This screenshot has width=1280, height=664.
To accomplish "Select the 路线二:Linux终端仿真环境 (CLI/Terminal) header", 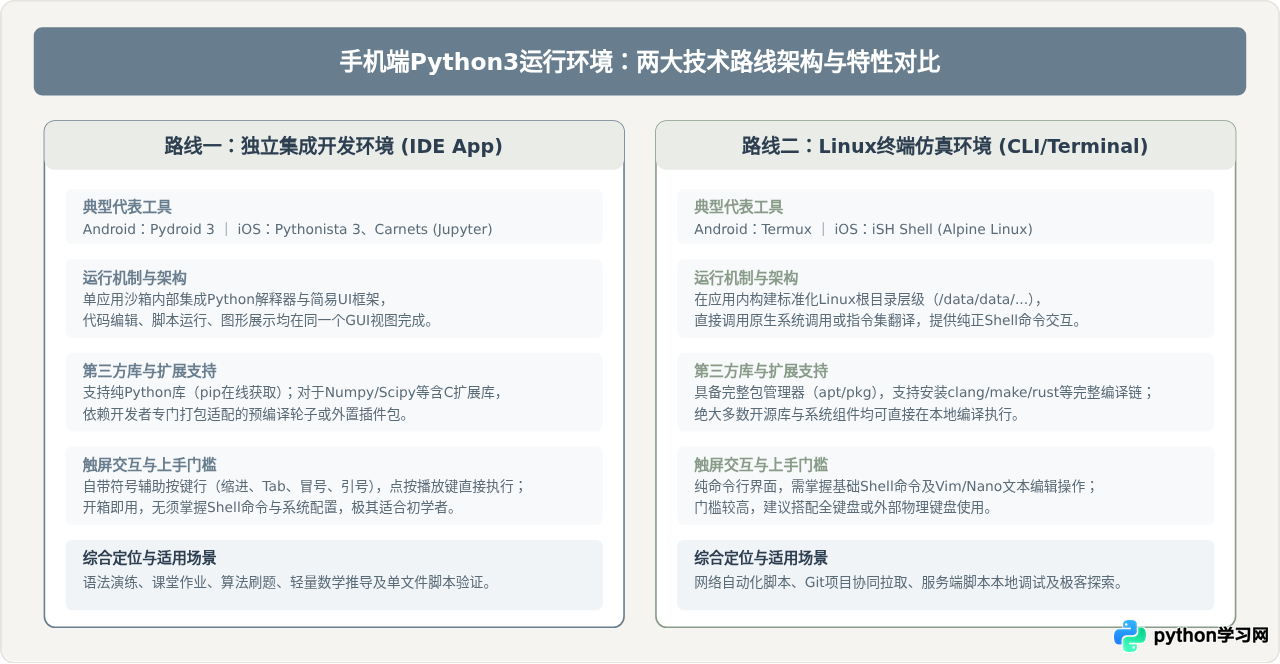I will point(945,146).
